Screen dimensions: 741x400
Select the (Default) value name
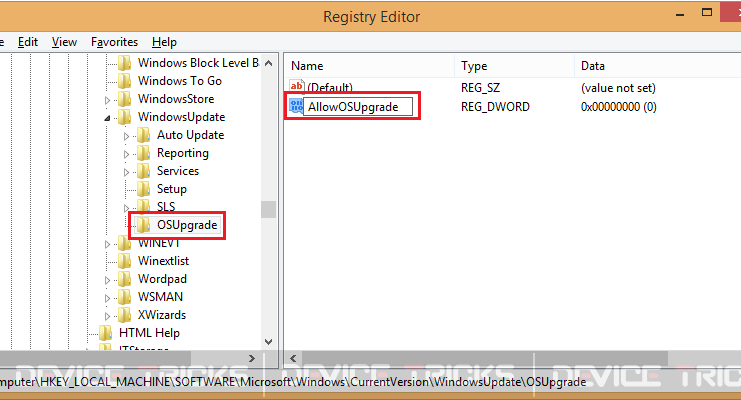tap(330, 87)
